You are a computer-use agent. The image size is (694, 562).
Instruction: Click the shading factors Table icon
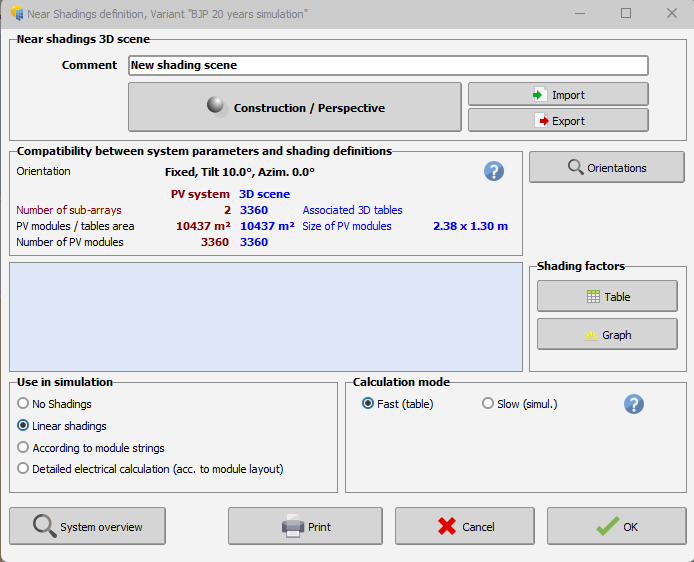[x=593, y=297]
